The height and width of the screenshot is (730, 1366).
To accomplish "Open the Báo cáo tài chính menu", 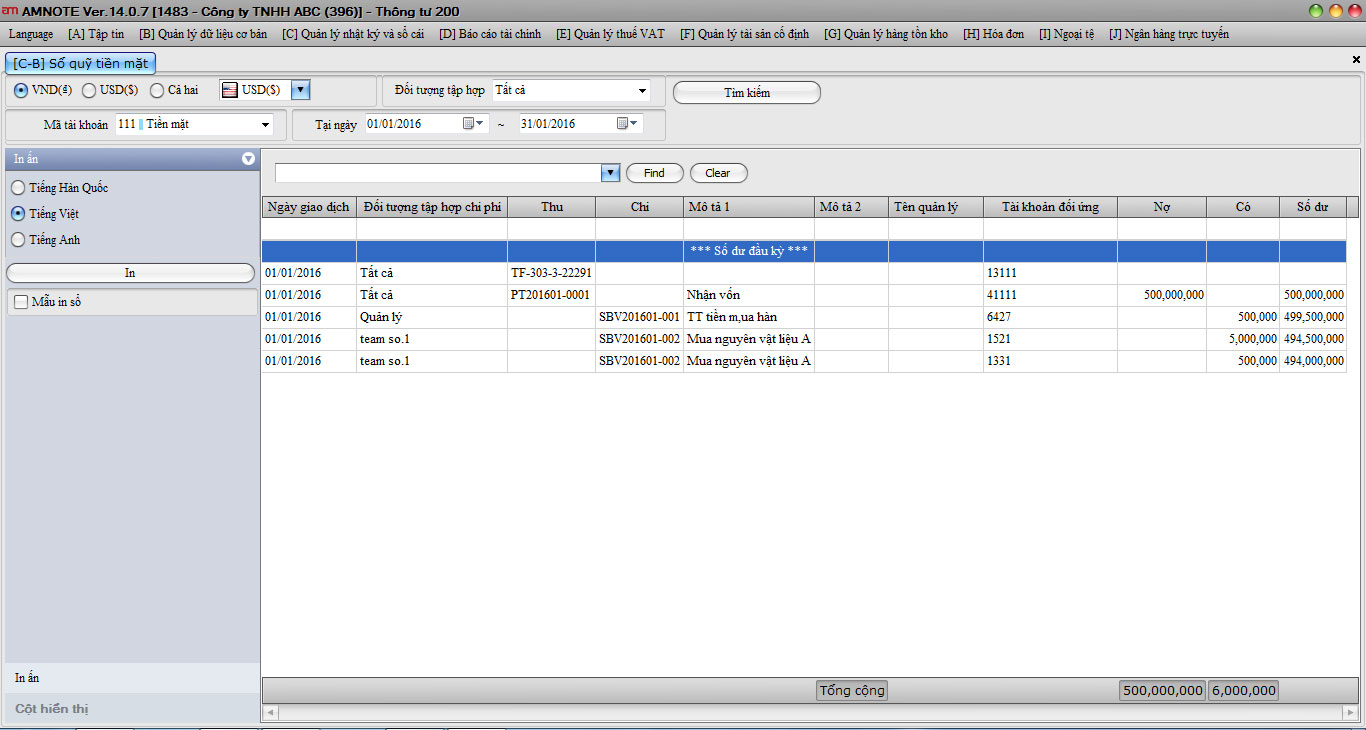I will coord(490,34).
